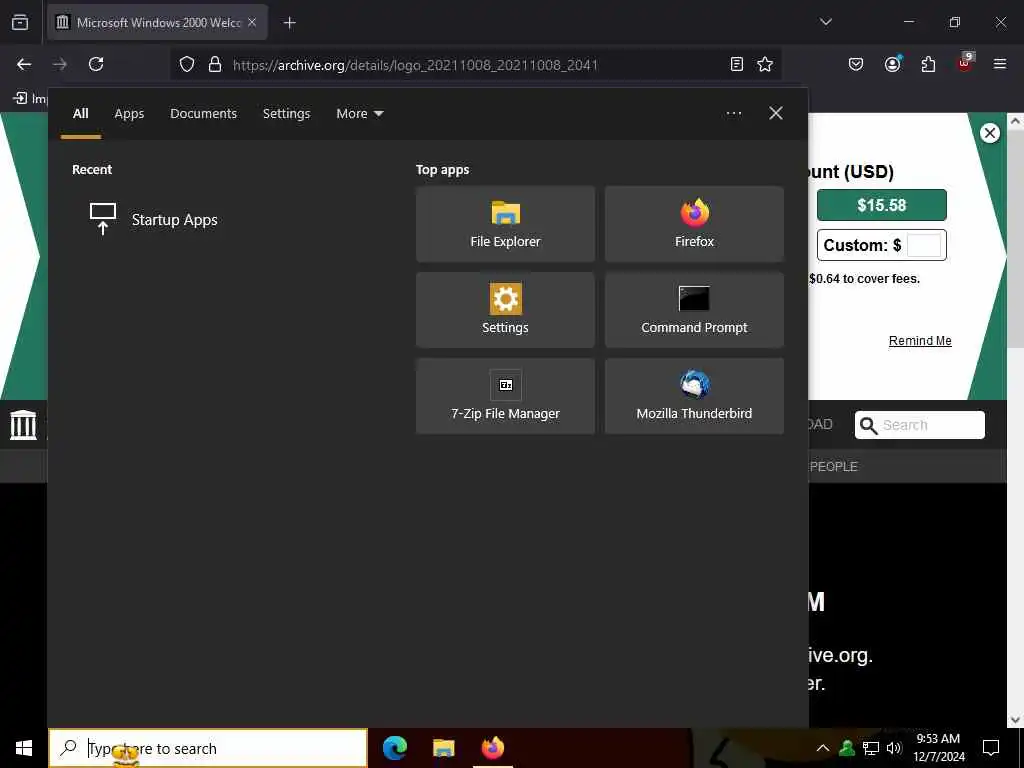Open Settings tile in Top apps
The image size is (1024, 768).
tap(505, 310)
